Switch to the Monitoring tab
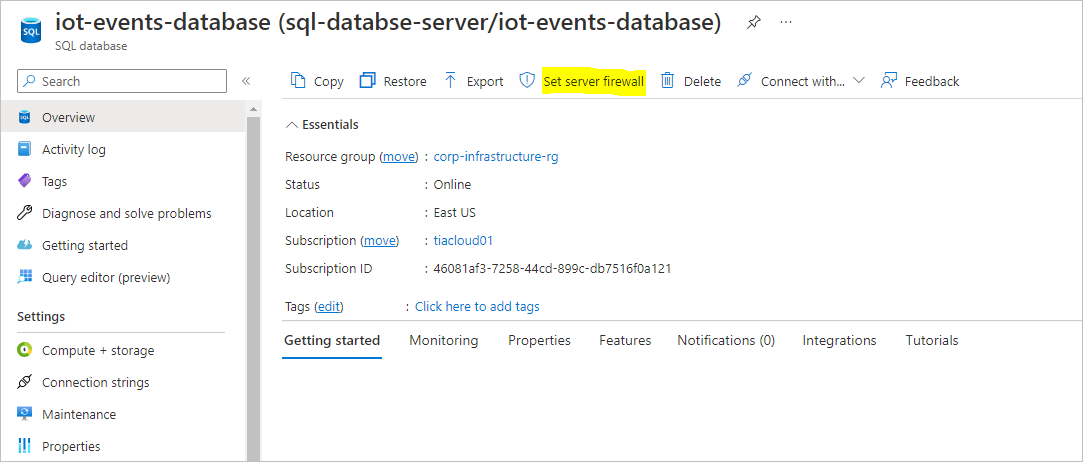The height and width of the screenshot is (462, 1083). point(443,340)
